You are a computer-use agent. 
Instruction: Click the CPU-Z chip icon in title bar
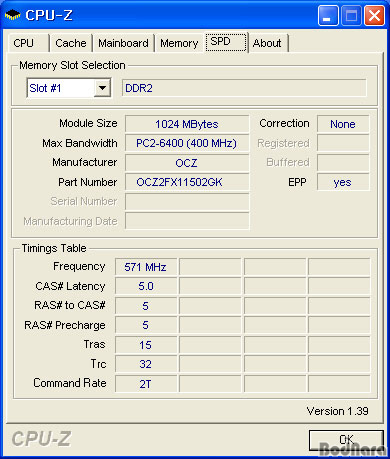point(12,15)
